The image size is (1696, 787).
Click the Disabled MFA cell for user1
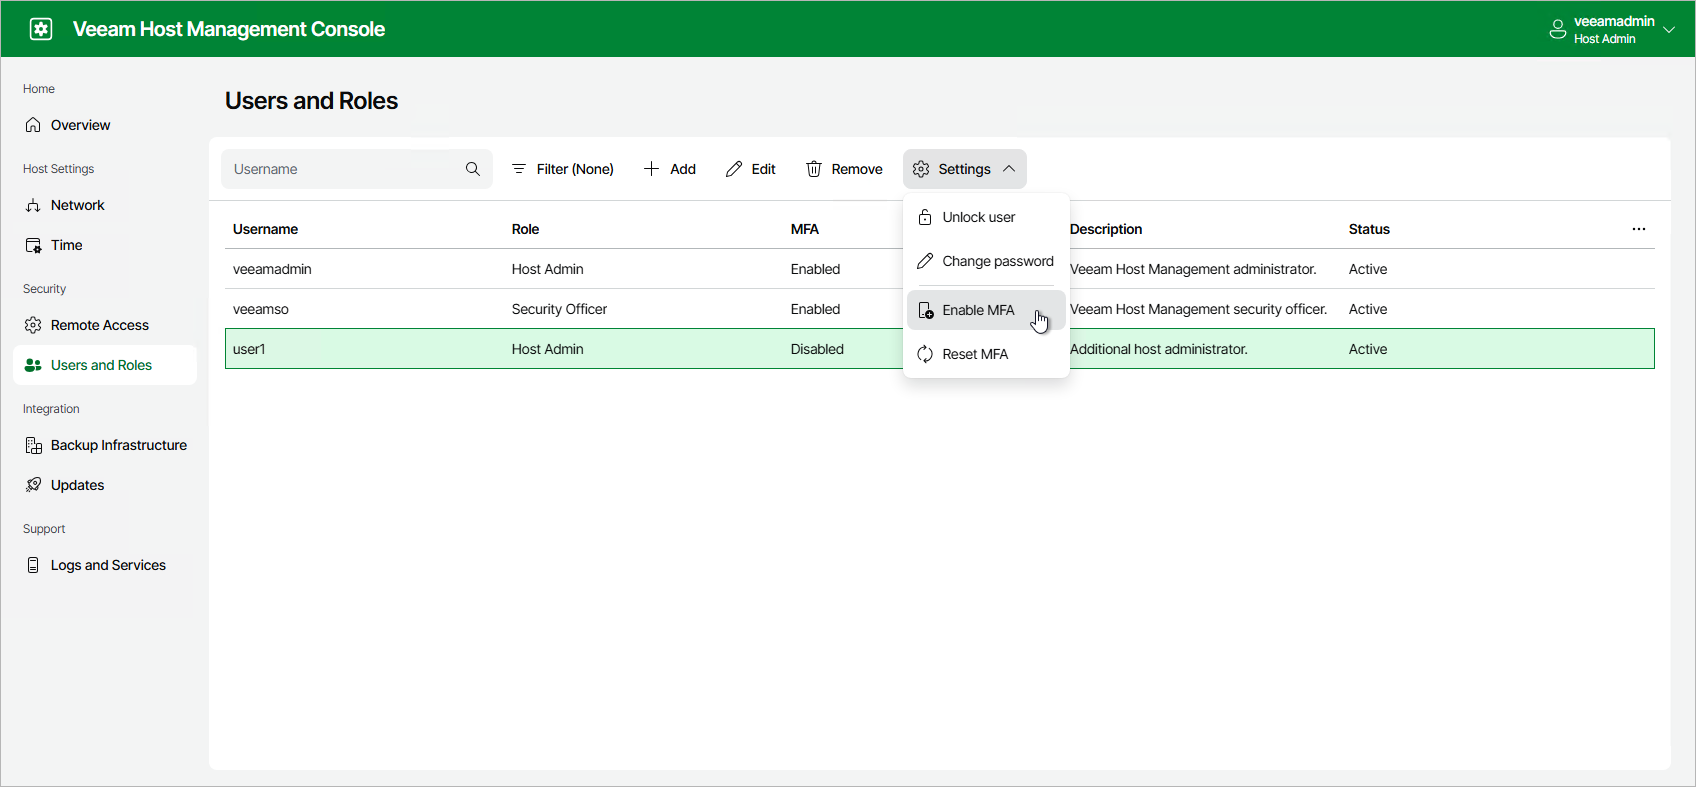point(817,349)
